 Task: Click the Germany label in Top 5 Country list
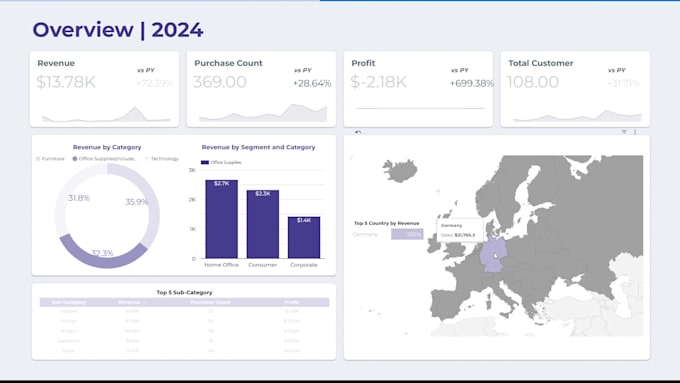point(365,234)
